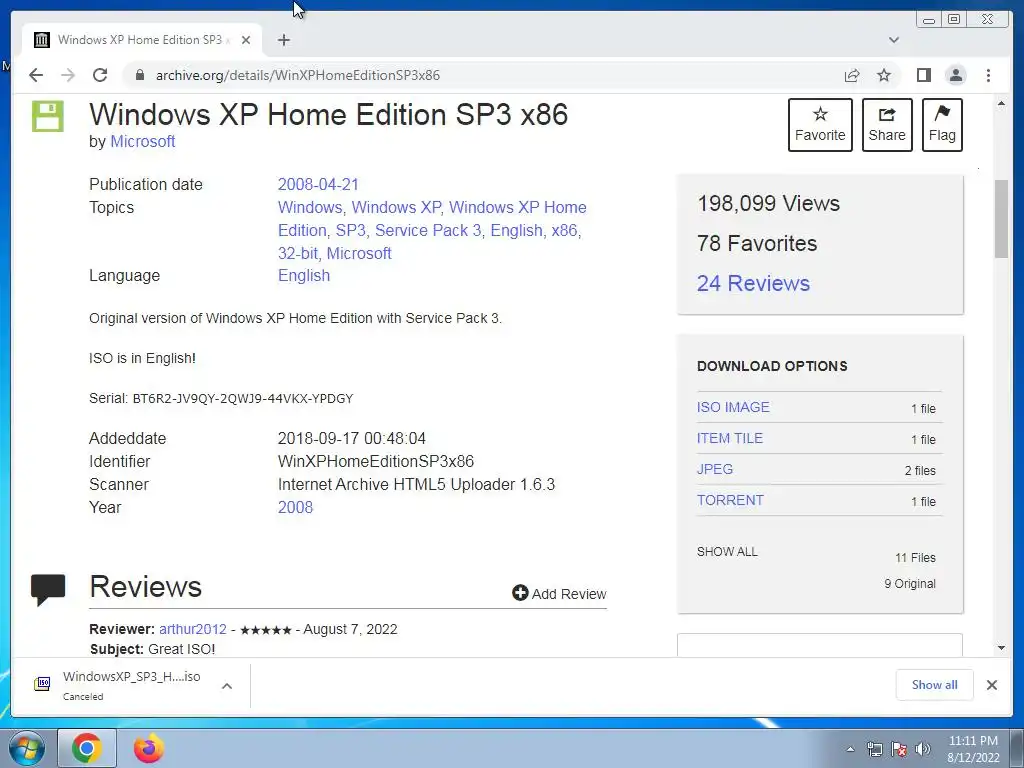The width and height of the screenshot is (1024, 768).
Task: Click the green floppy disk software icon
Action: (48, 116)
